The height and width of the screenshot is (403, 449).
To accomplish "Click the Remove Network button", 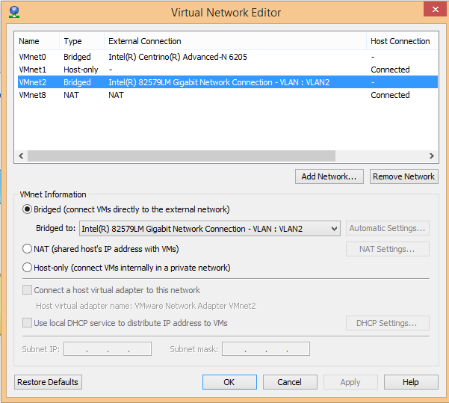I will 404,176.
